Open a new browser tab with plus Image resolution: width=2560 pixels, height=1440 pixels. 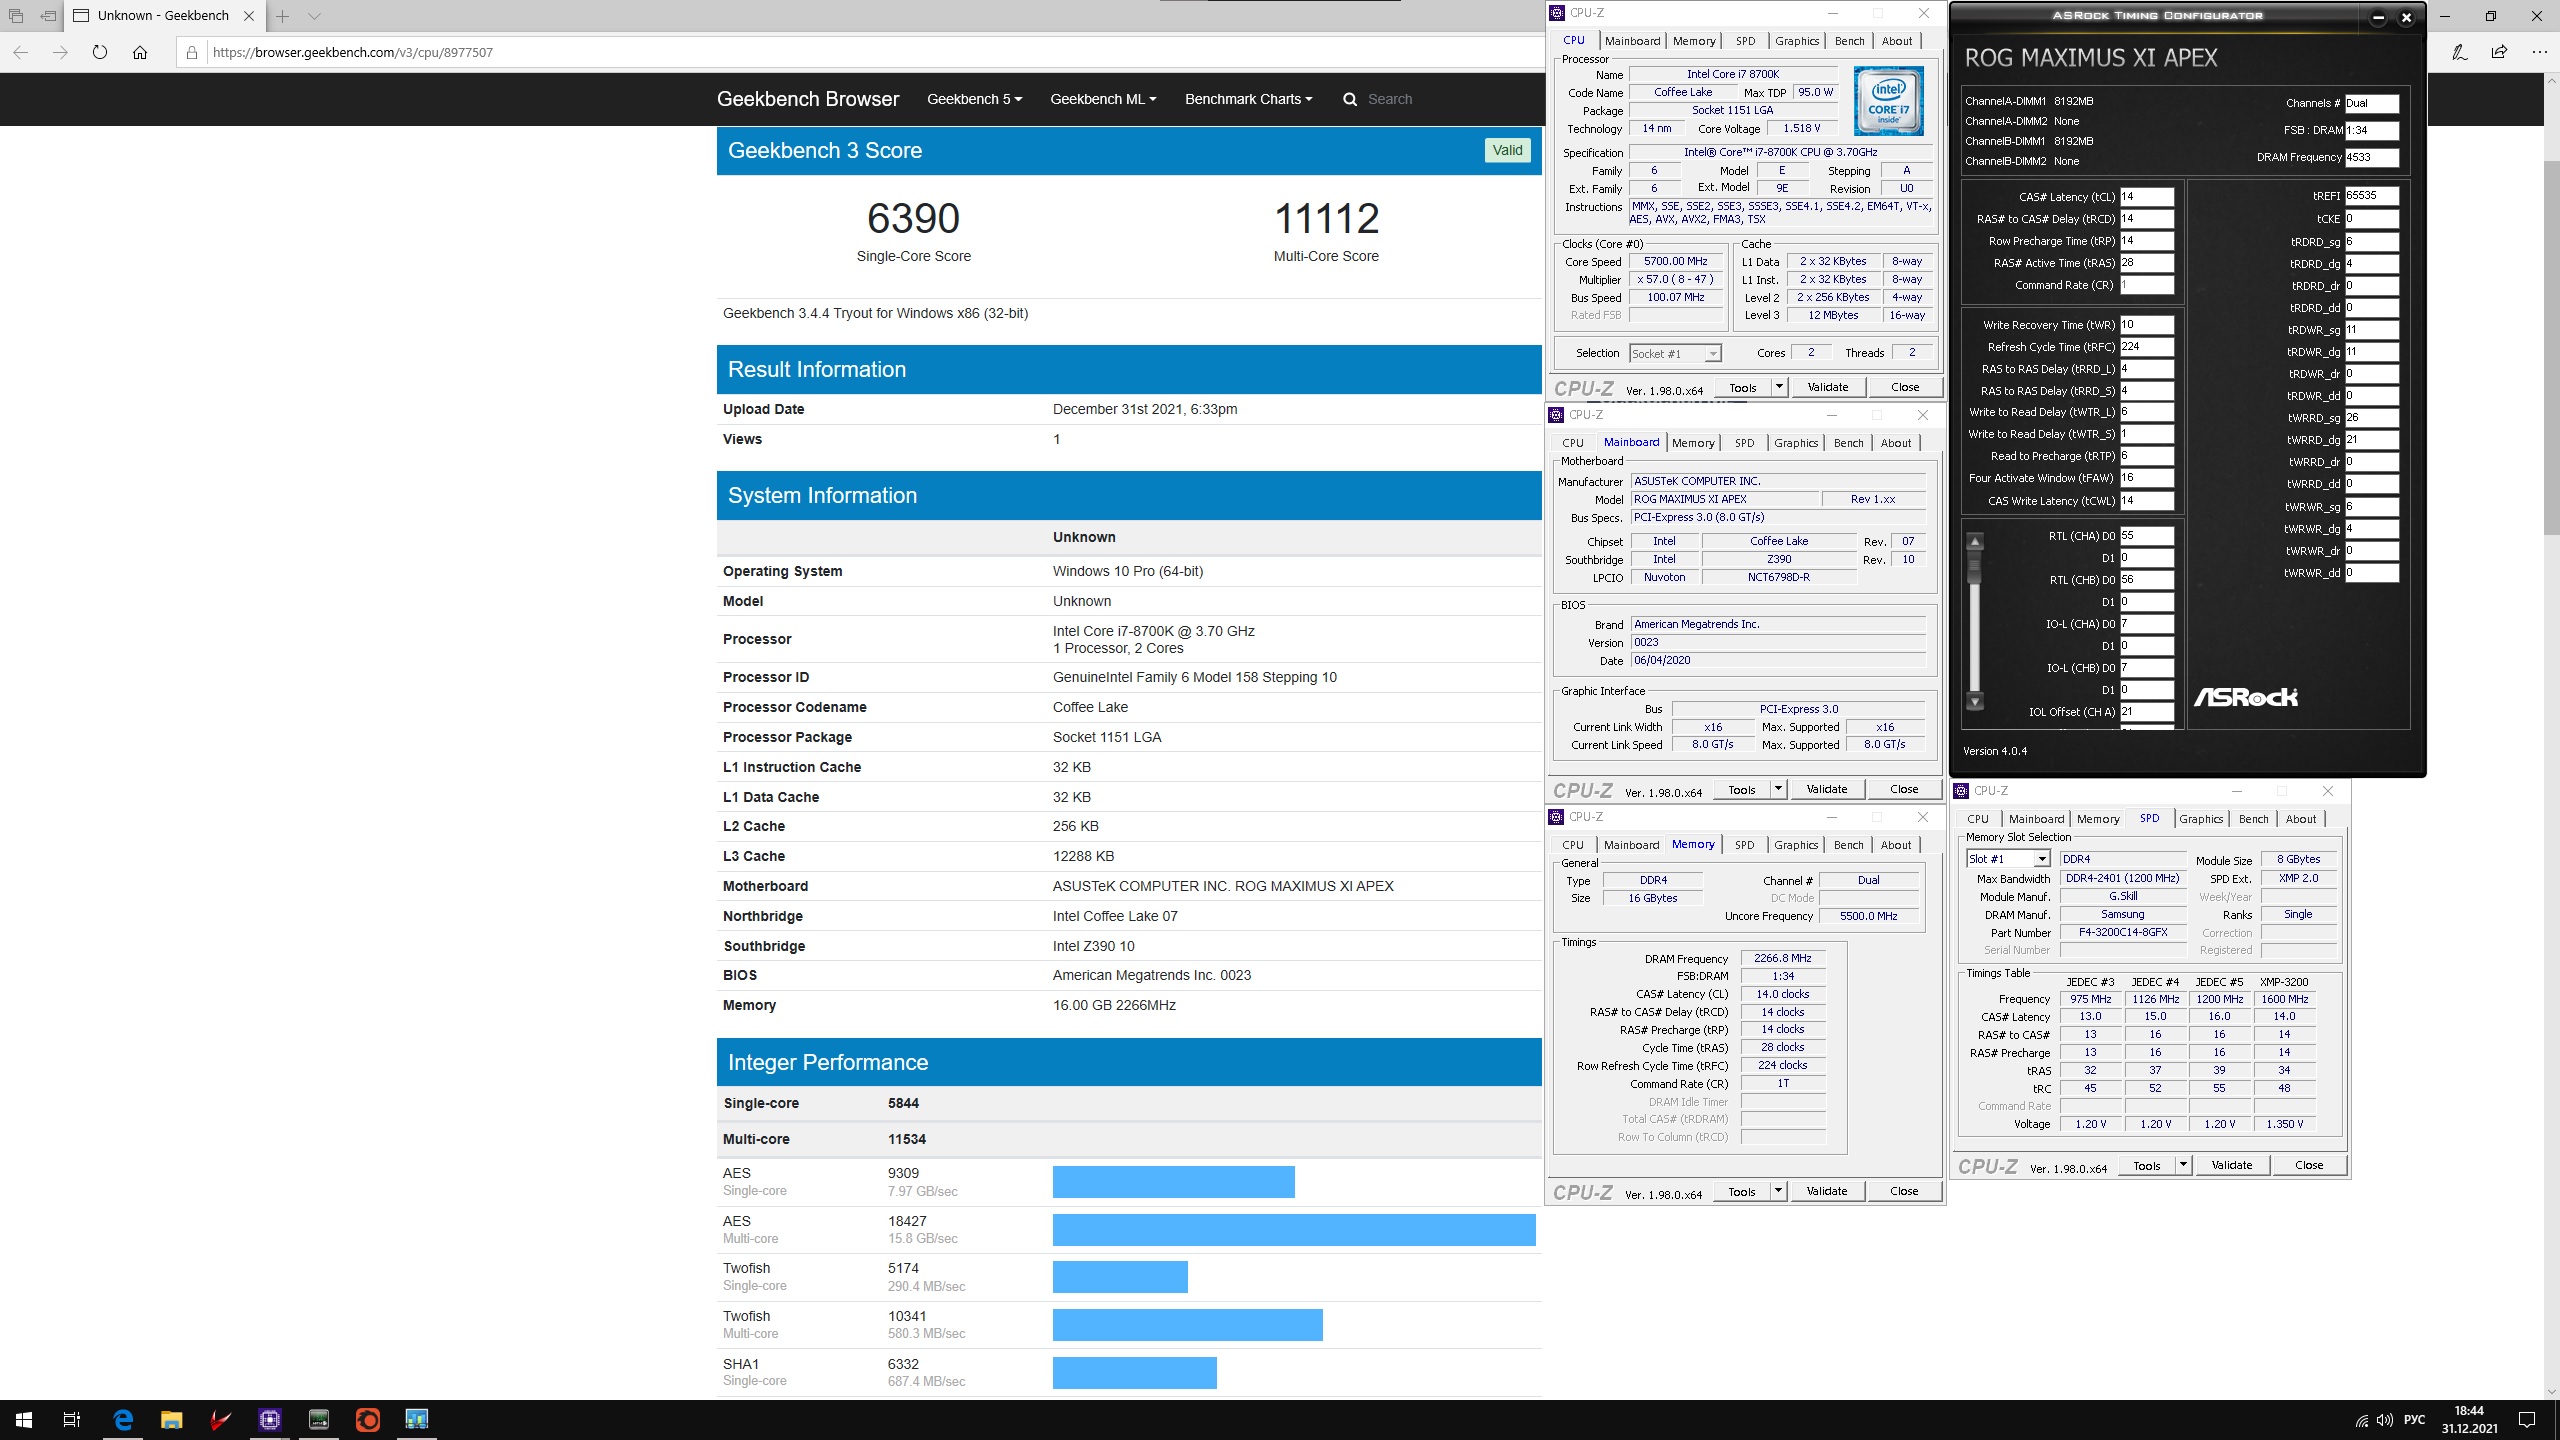(x=282, y=16)
